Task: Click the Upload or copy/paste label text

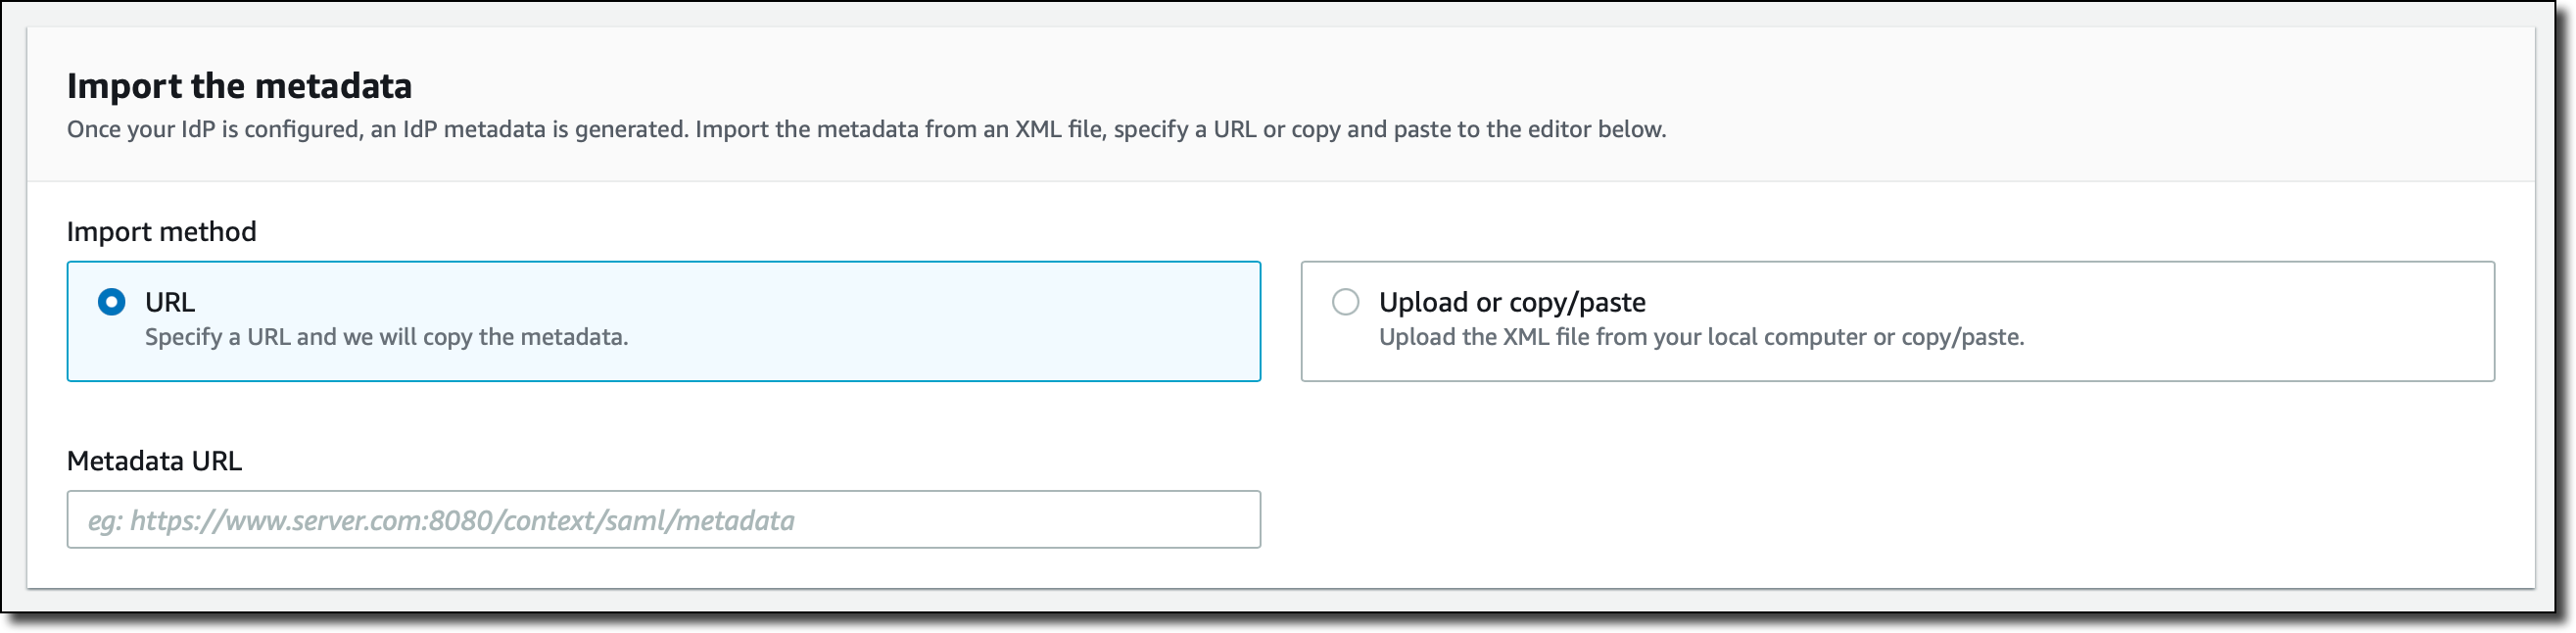Action: point(1512,302)
